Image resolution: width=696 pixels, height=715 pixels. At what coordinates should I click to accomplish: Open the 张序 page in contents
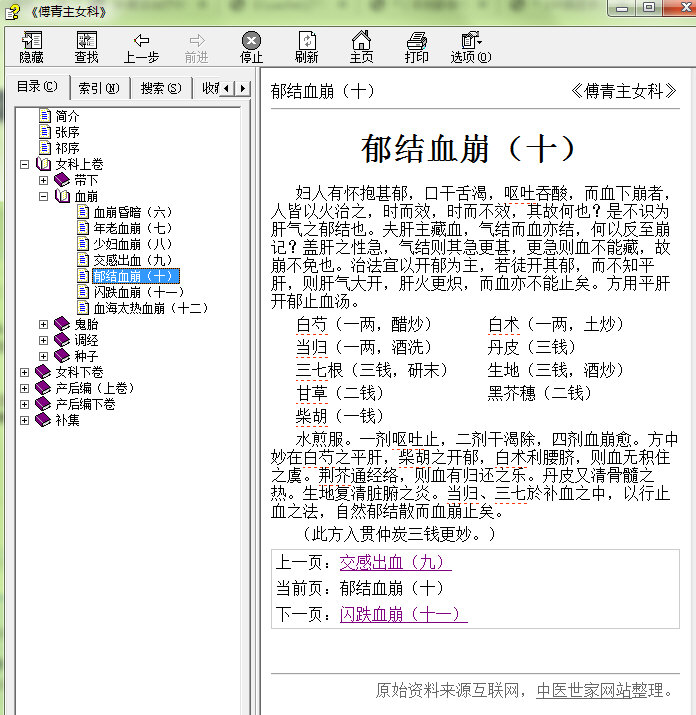coord(67,132)
